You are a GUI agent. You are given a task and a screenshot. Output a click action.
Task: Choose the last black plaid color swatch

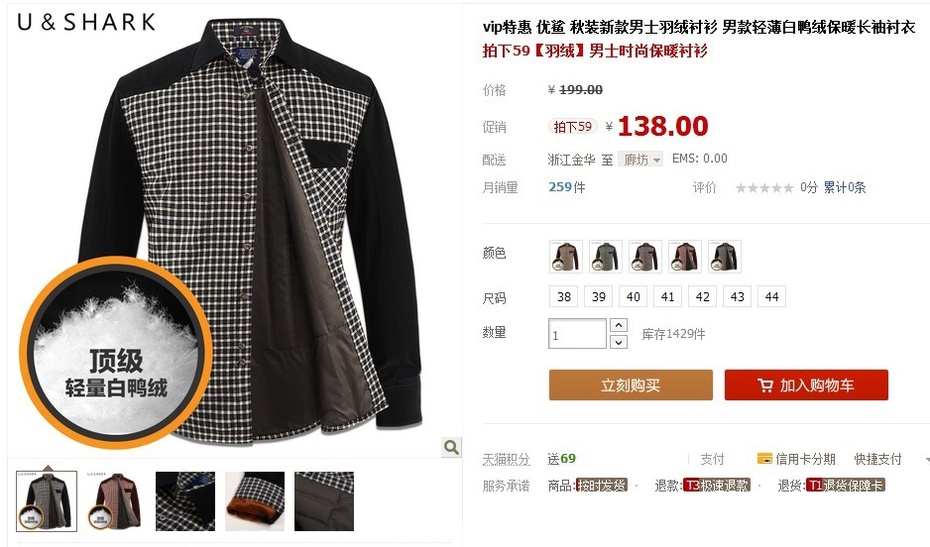724,256
